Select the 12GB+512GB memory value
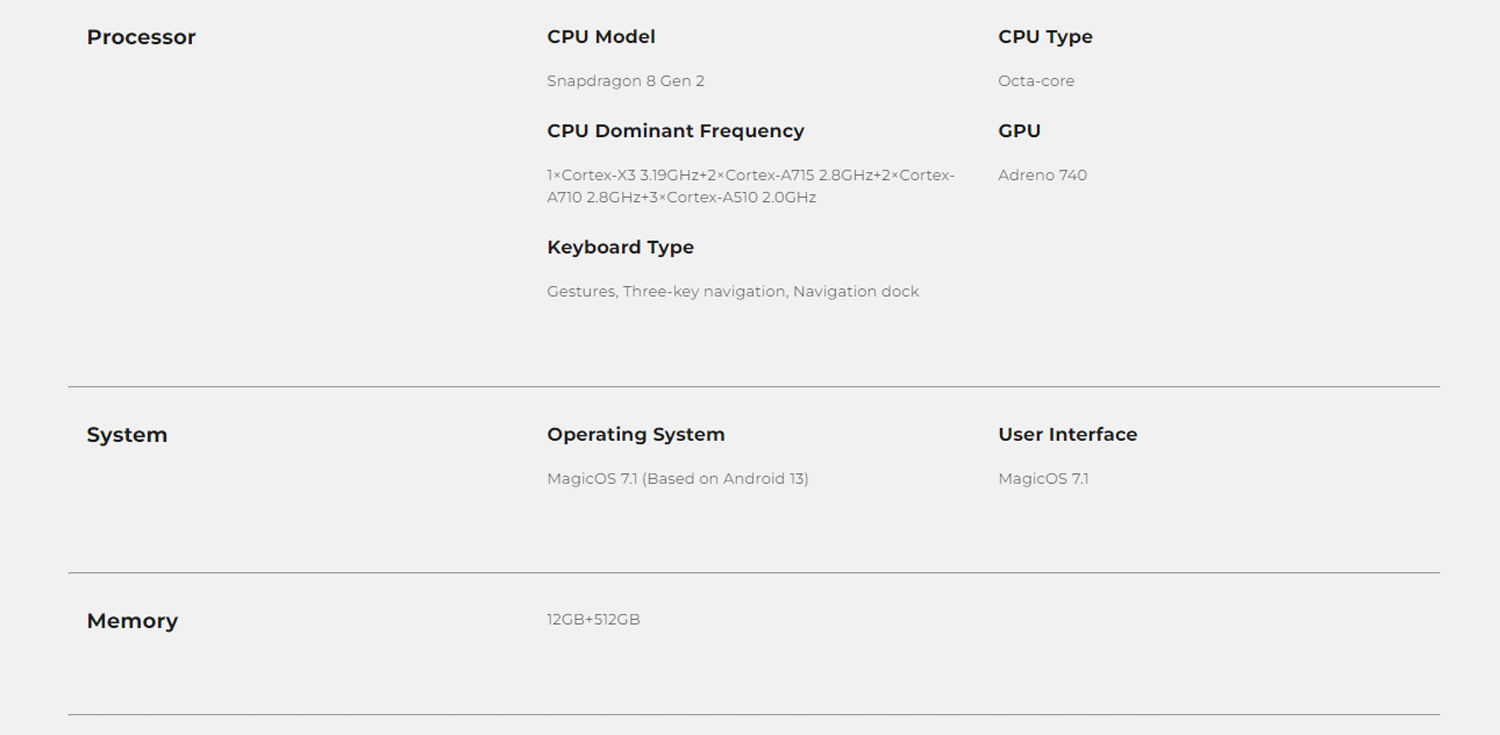1500x735 pixels. pos(593,620)
